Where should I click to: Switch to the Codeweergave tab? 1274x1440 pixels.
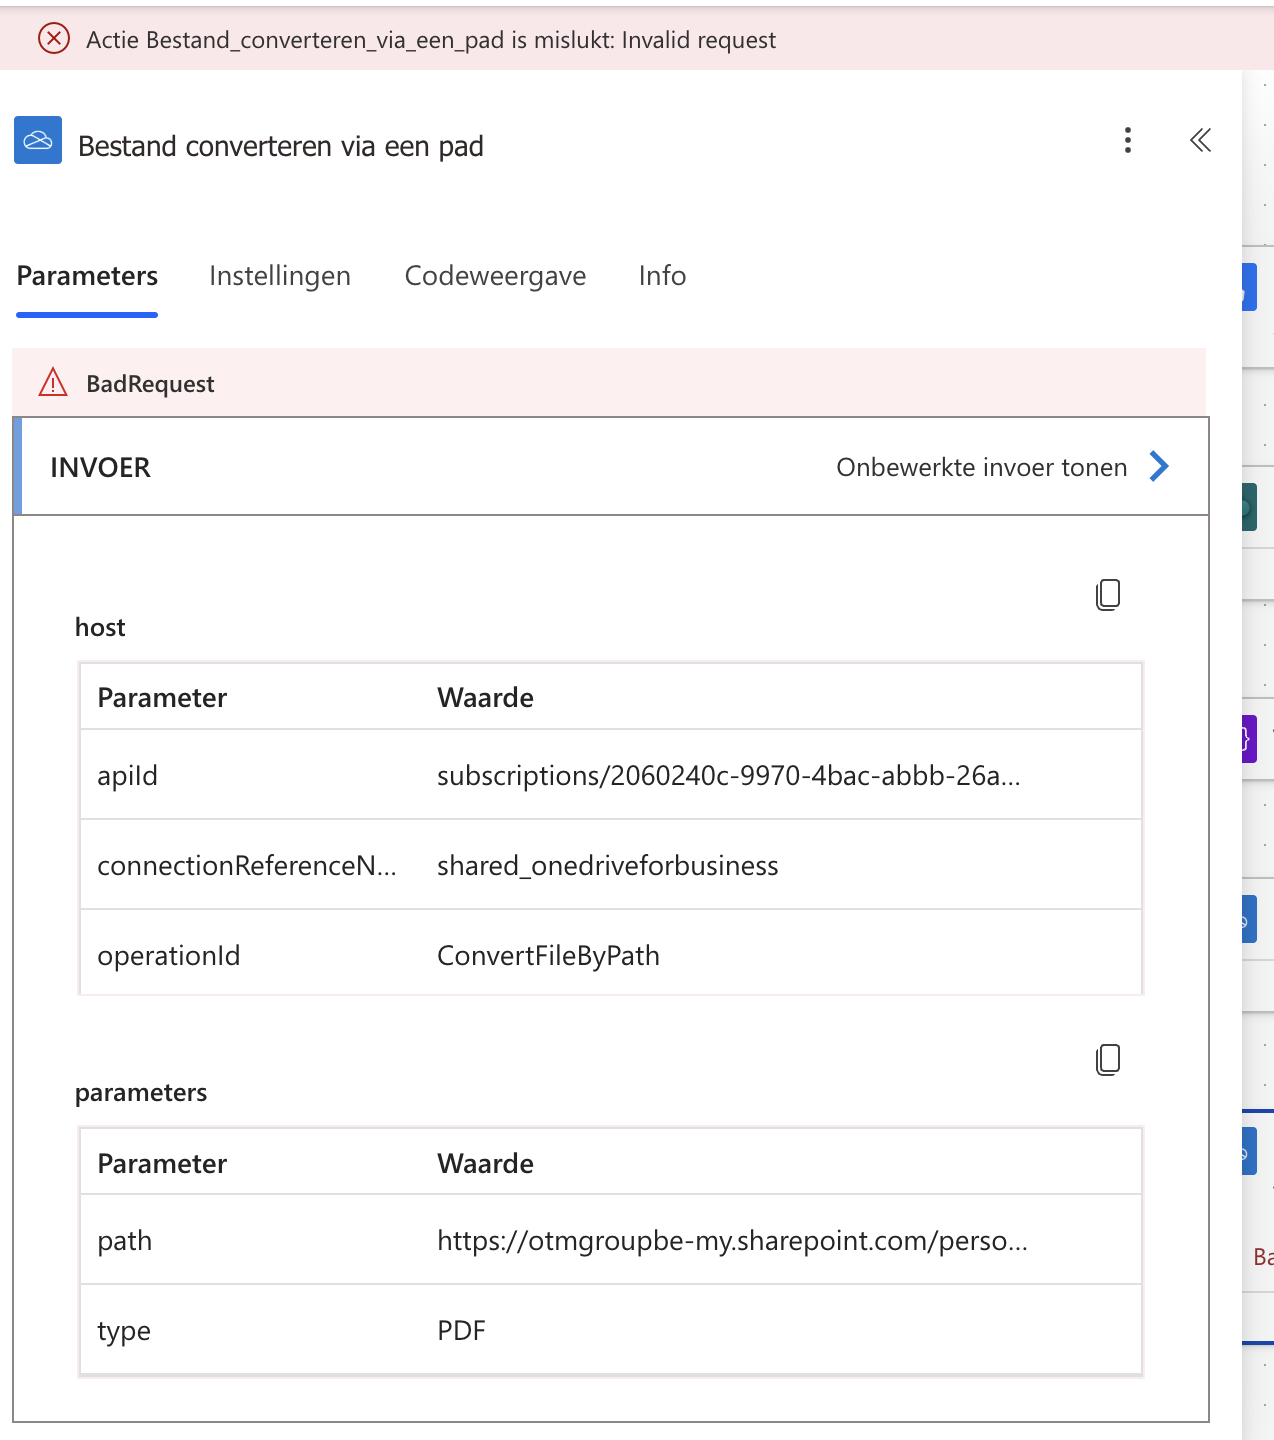point(495,276)
